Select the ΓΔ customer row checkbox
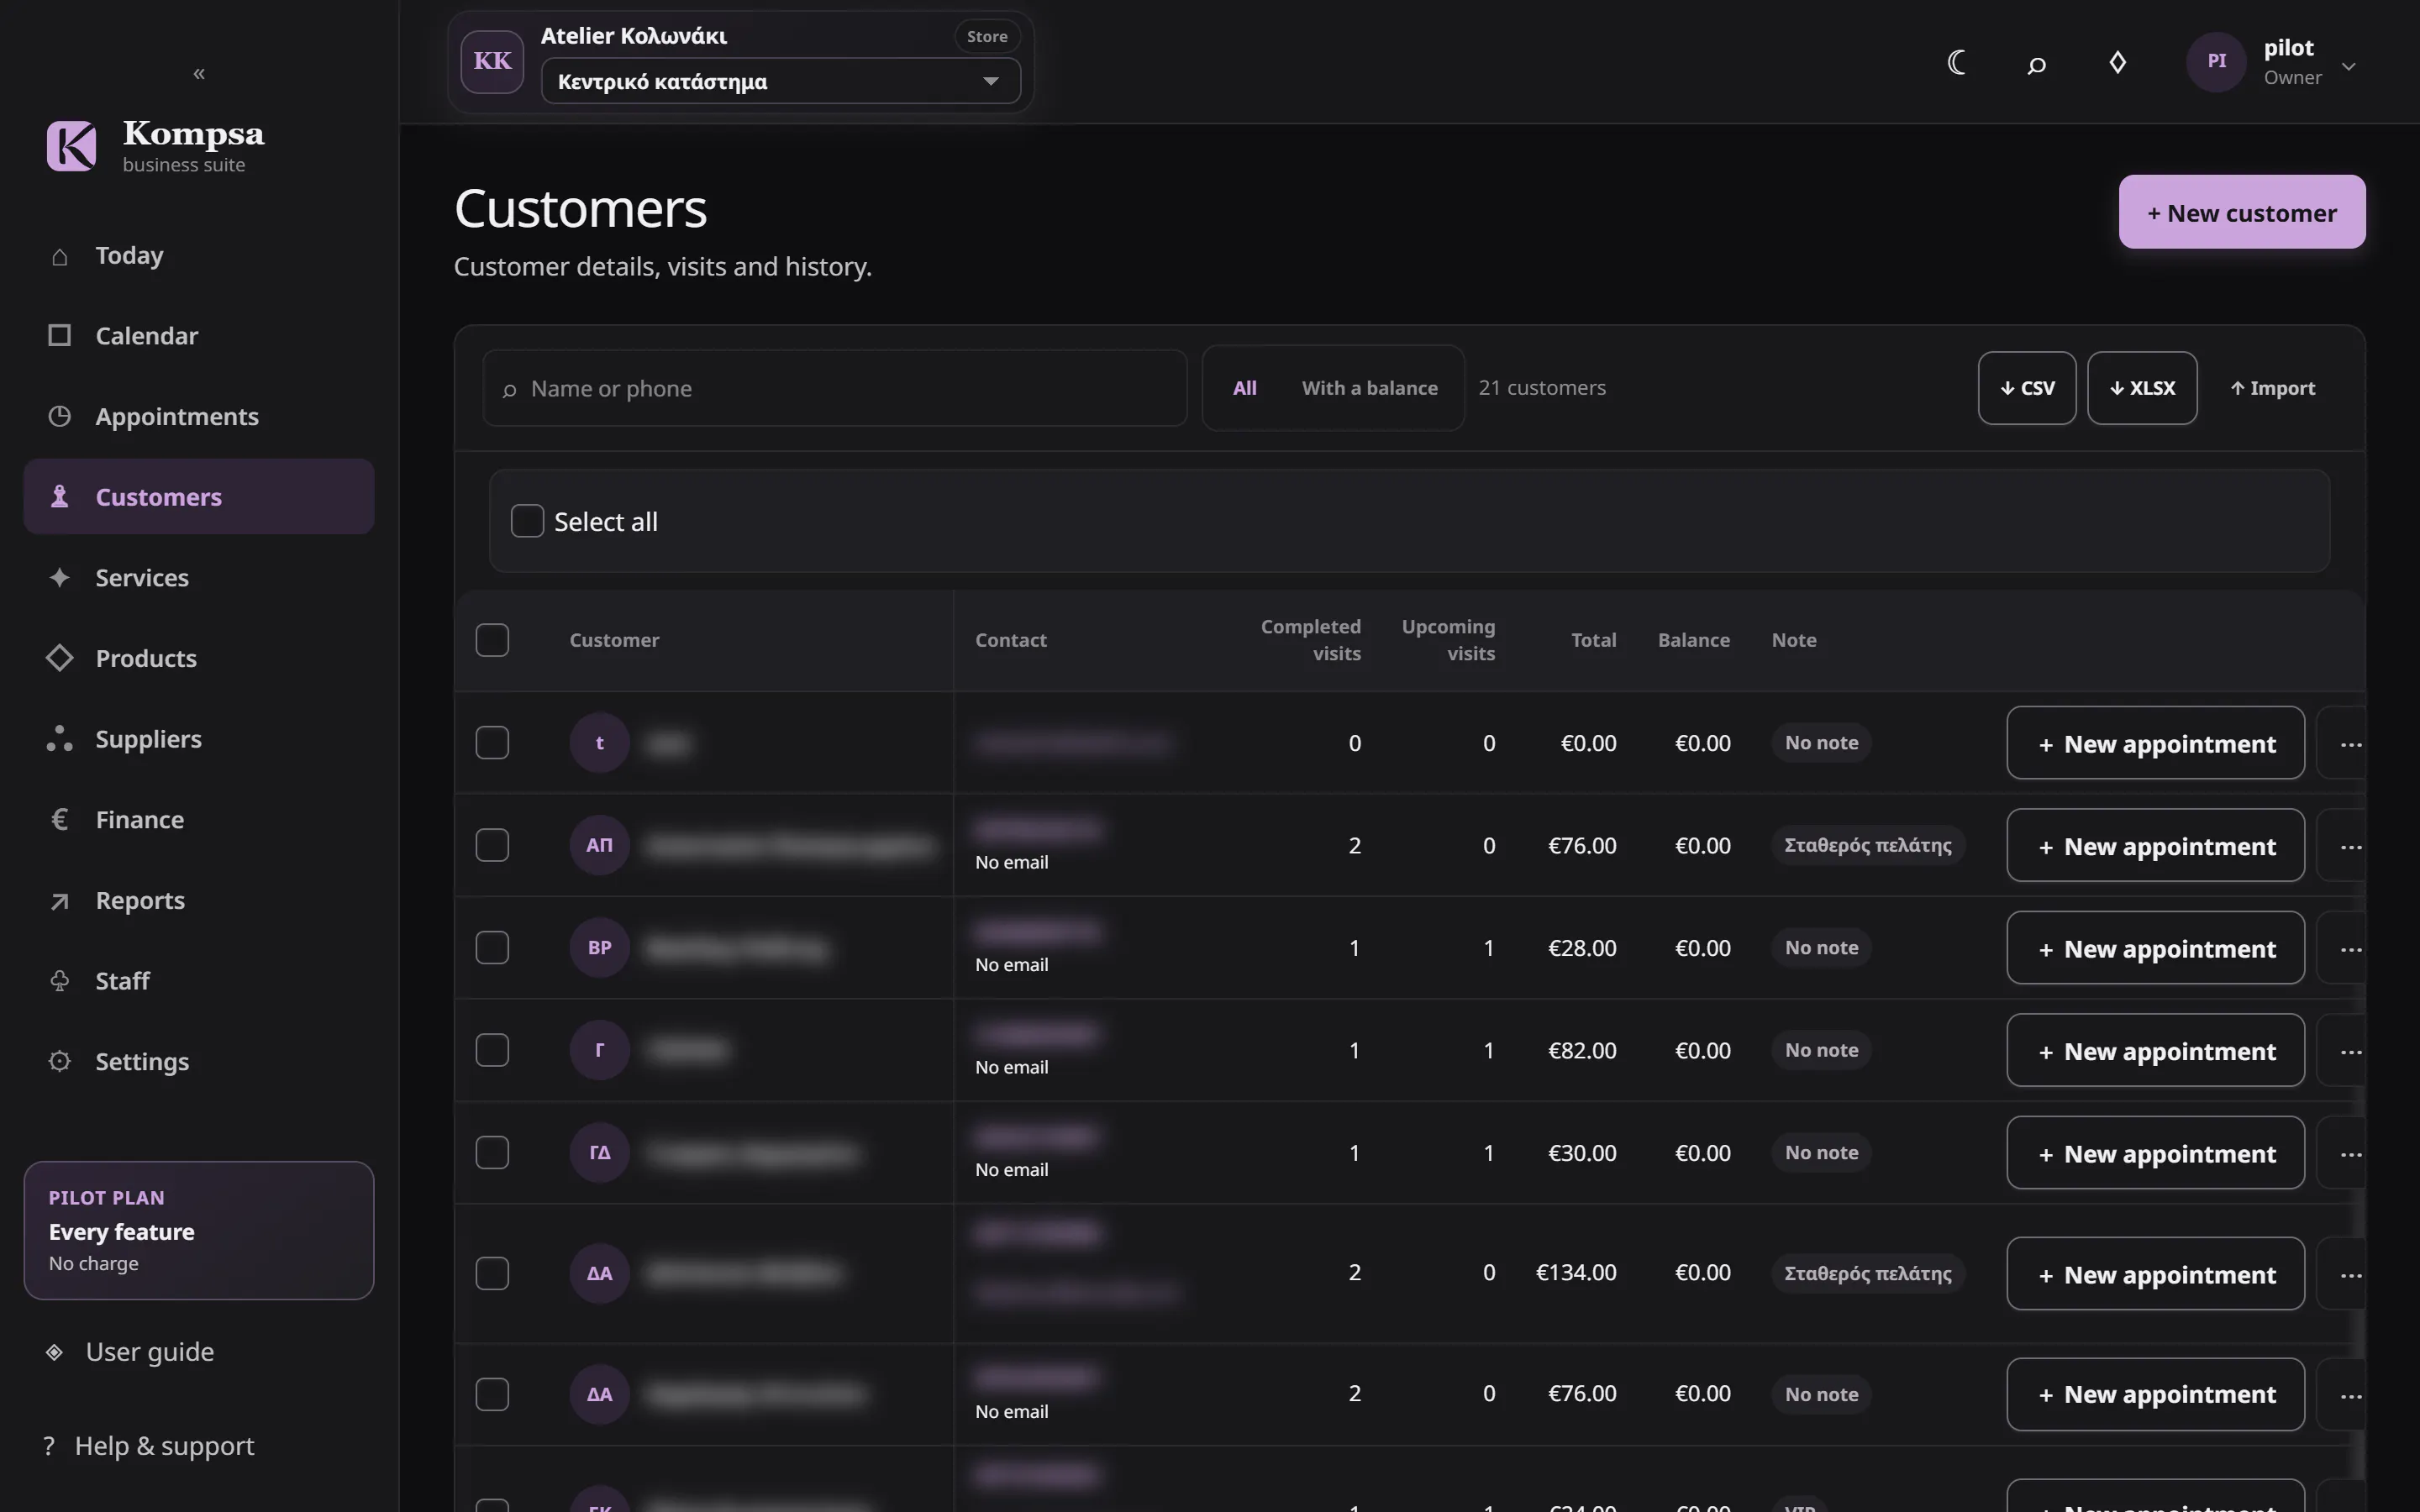The height and width of the screenshot is (1512, 2420). pos(492,1153)
